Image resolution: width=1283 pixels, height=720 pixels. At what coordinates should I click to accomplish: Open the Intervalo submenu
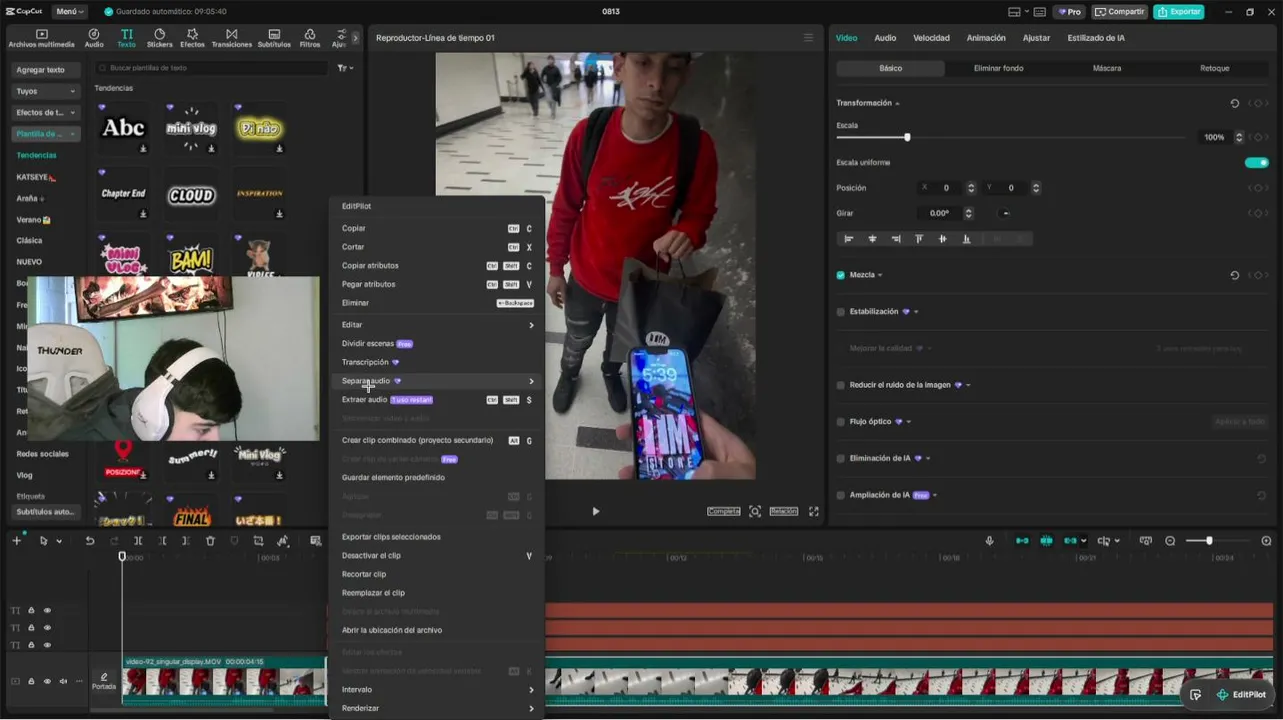coord(437,689)
